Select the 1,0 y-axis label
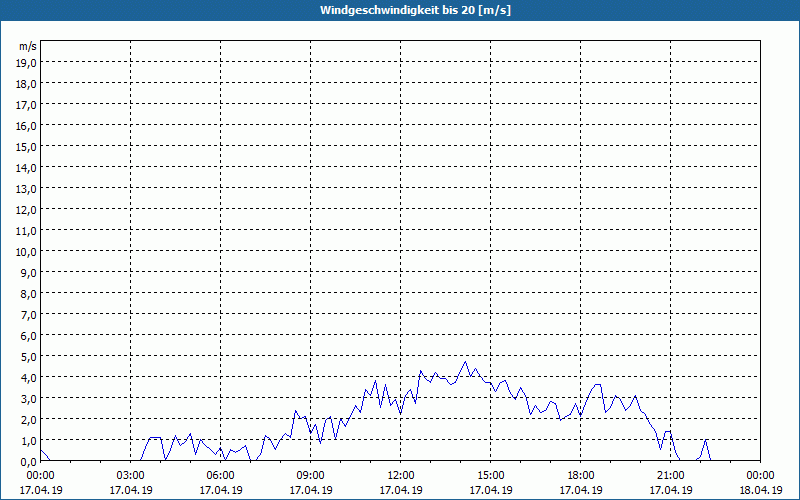 click(29, 441)
